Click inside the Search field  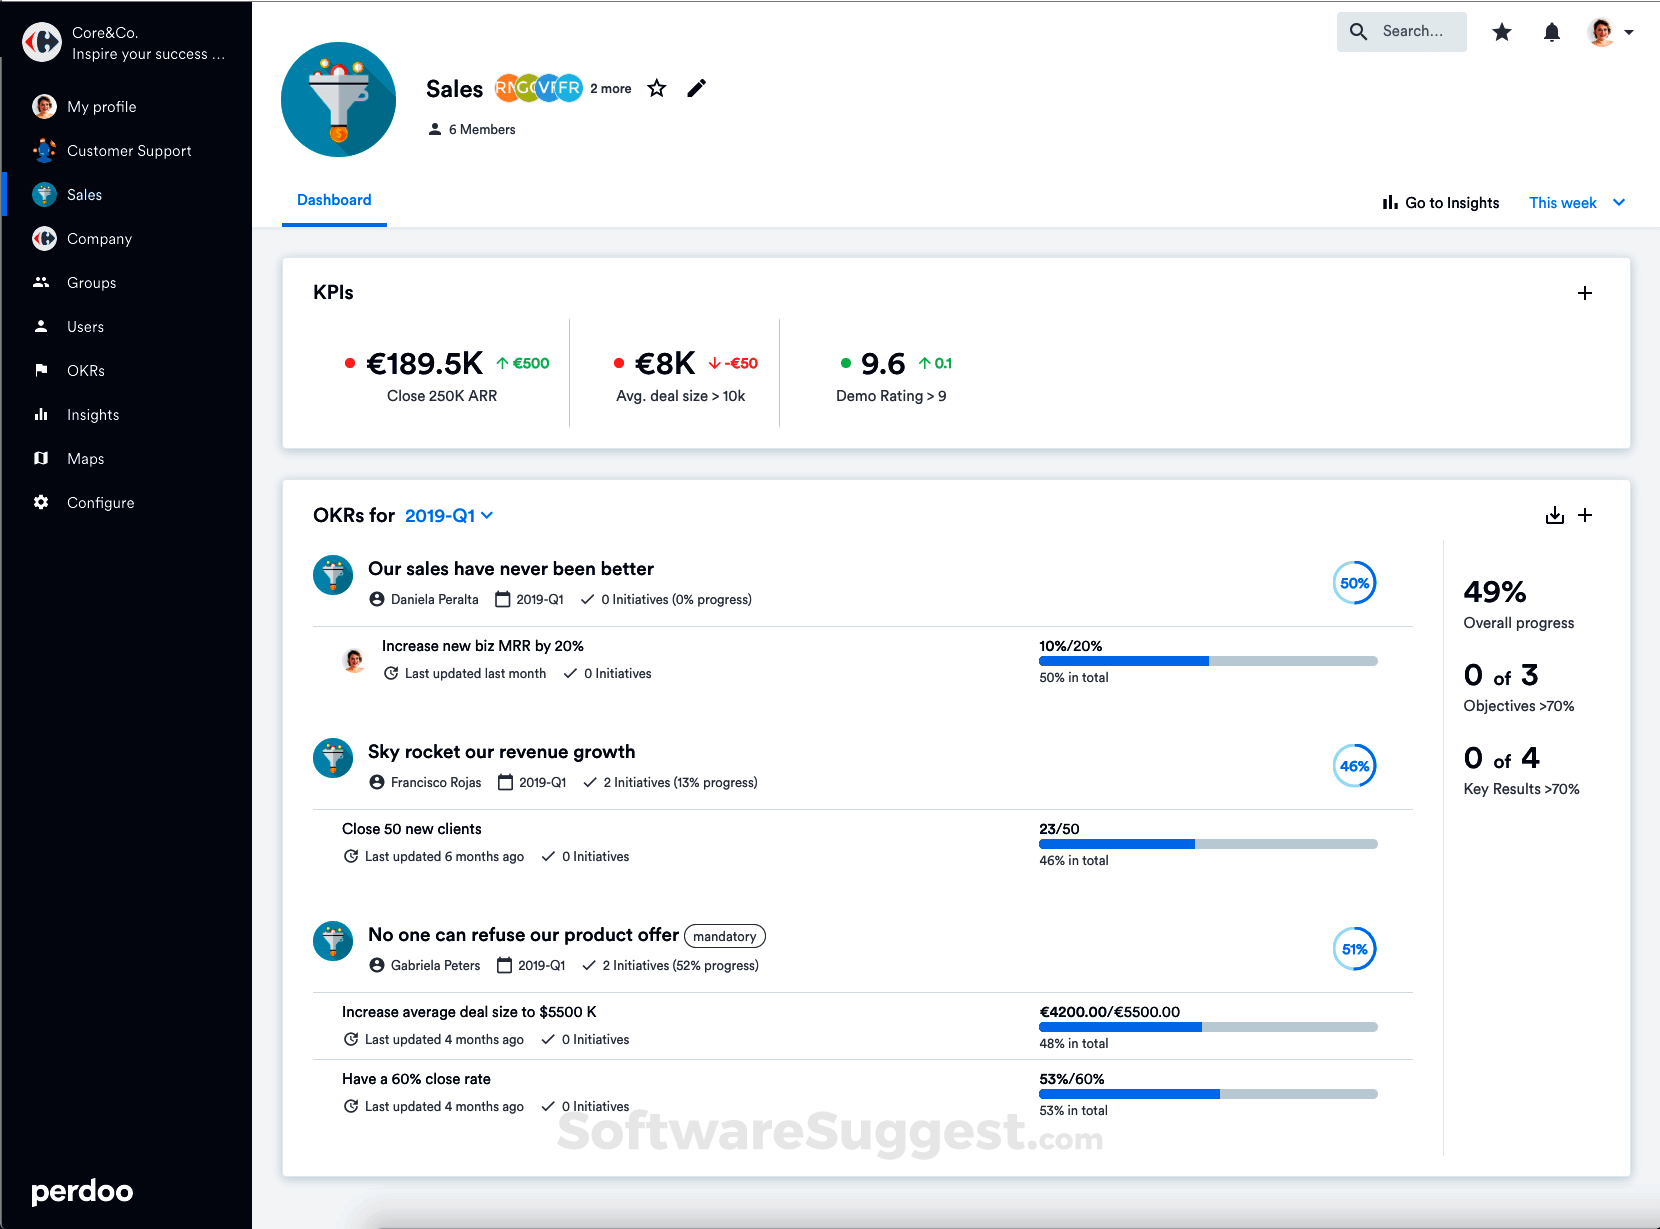tap(1410, 31)
